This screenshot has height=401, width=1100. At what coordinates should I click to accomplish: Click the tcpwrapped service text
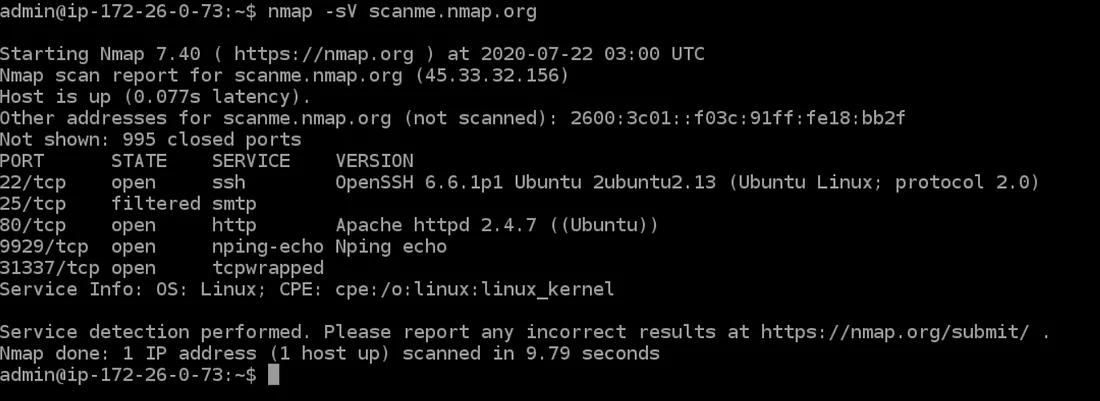[268, 268]
